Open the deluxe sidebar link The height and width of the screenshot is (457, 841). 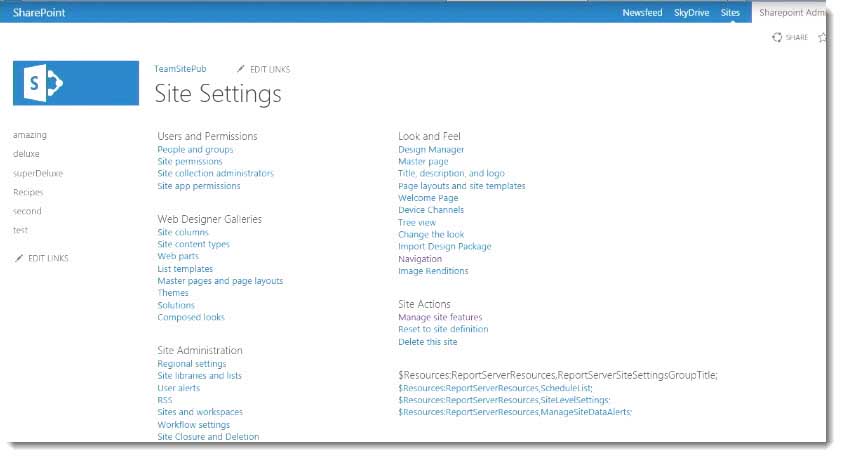(26, 153)
